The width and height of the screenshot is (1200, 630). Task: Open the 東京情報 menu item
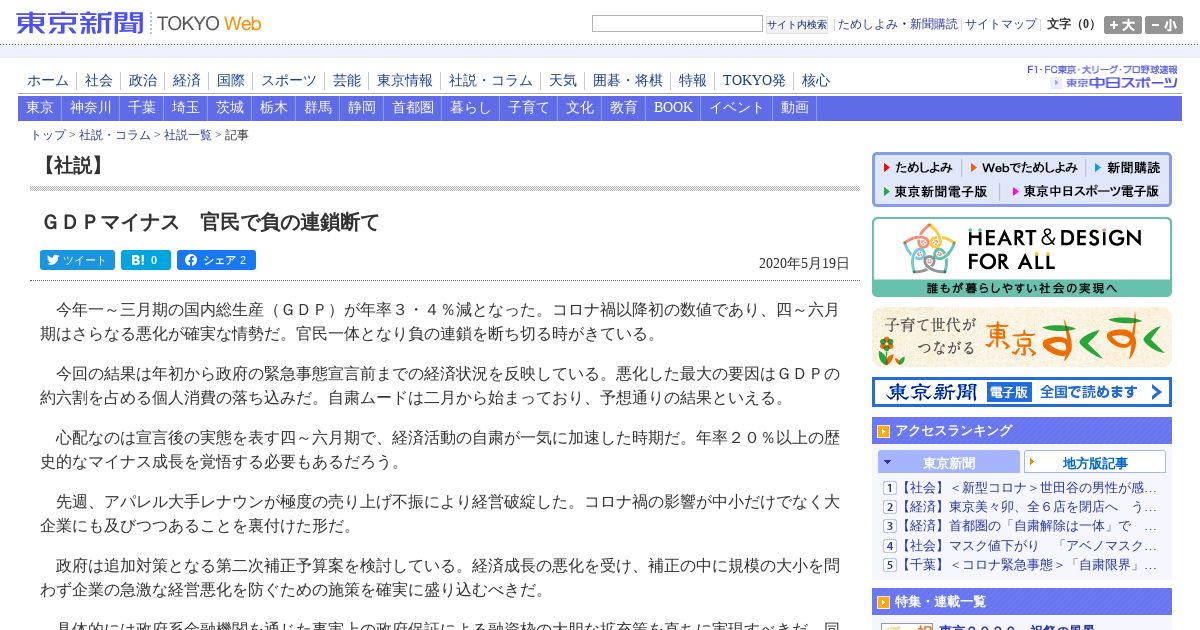[x=405, y=81]
